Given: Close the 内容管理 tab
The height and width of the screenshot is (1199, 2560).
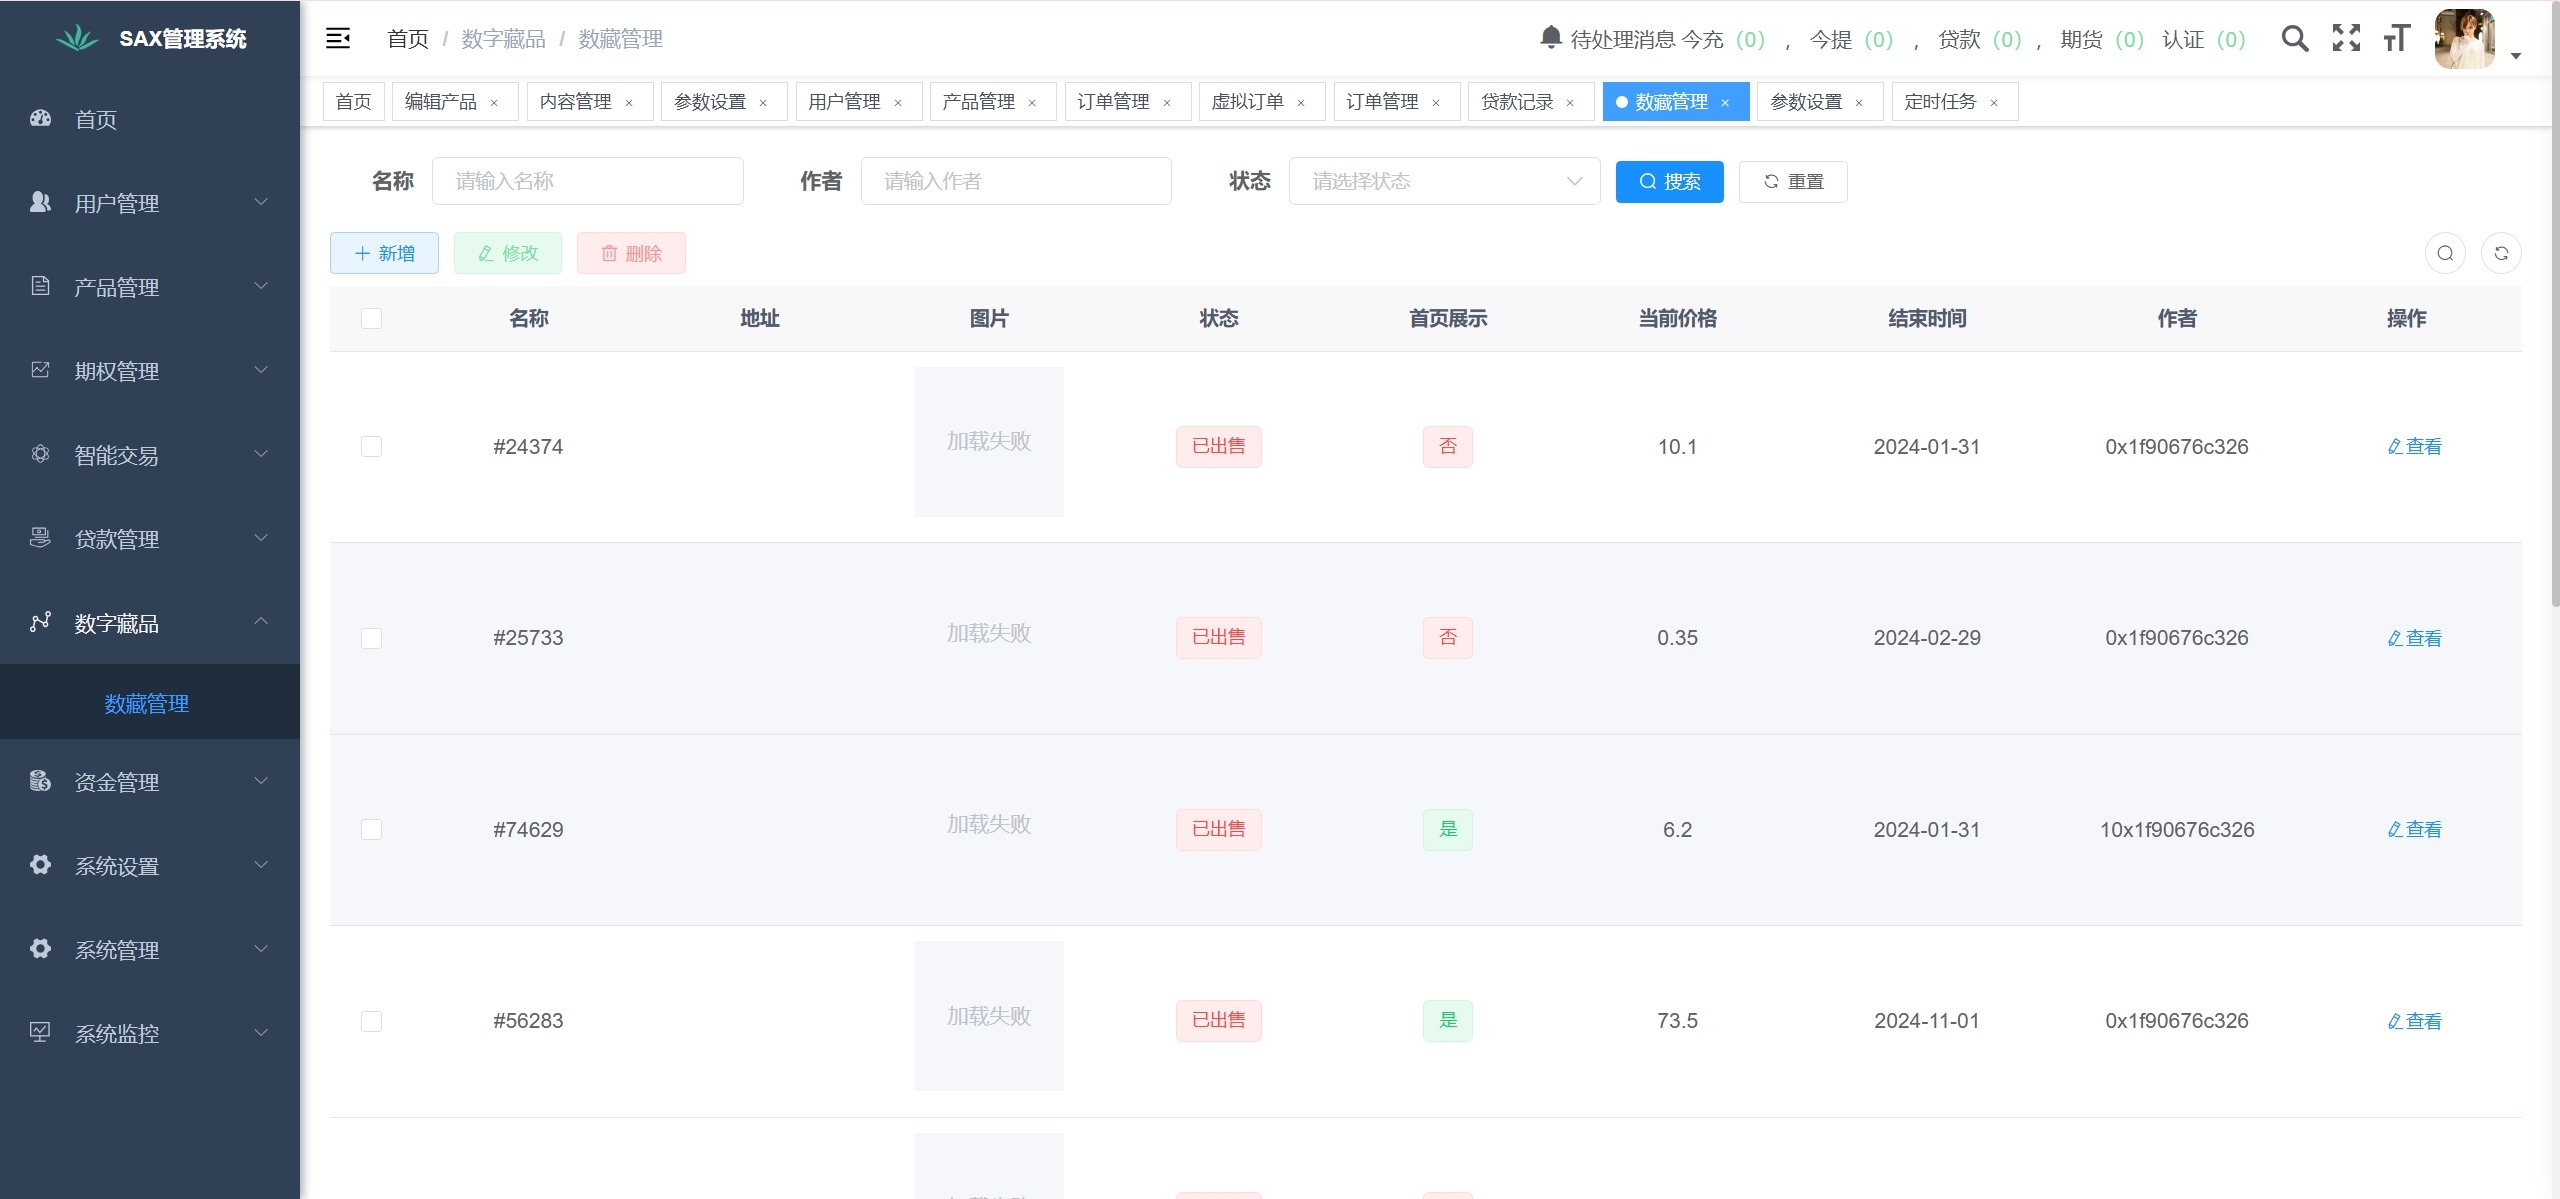Looking at the screenshot, I should point(629,103).
